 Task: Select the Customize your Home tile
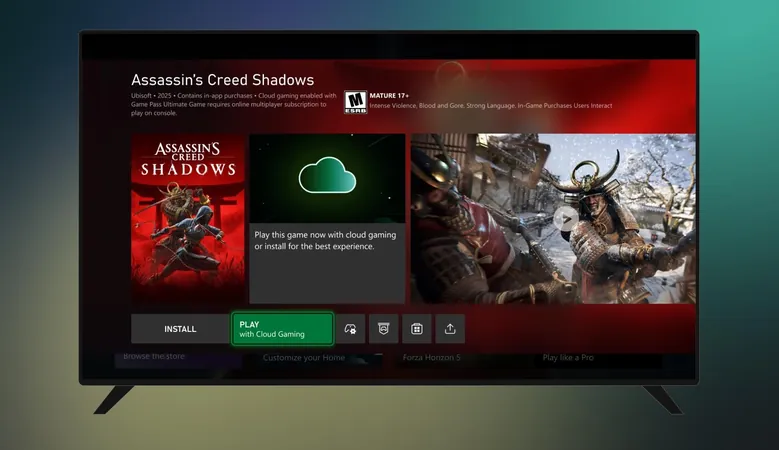(x=302, y=358)
